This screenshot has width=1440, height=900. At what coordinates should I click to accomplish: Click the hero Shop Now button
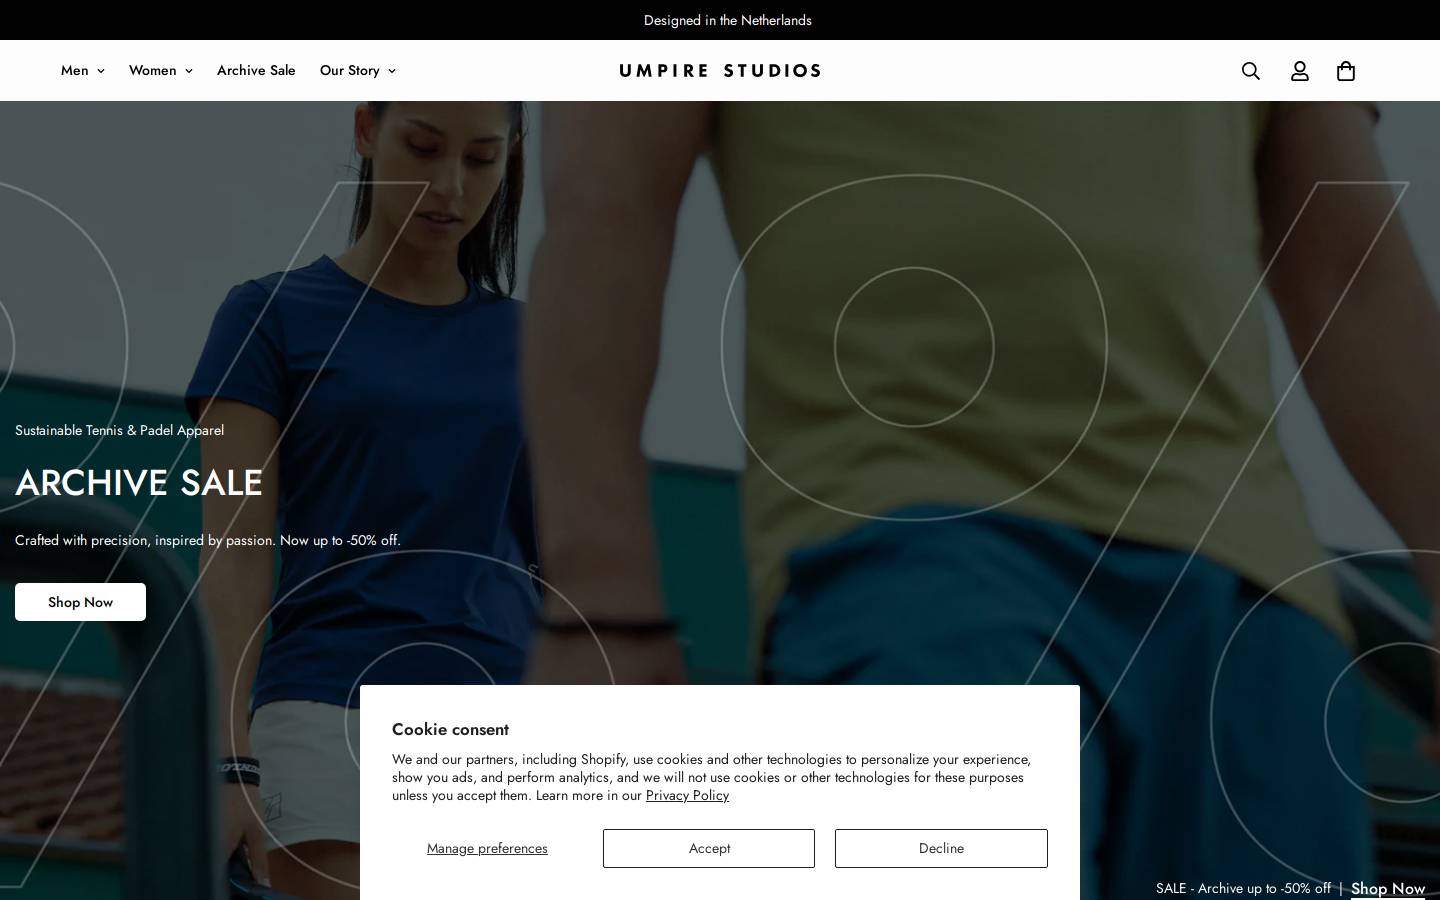pos(80,602)
